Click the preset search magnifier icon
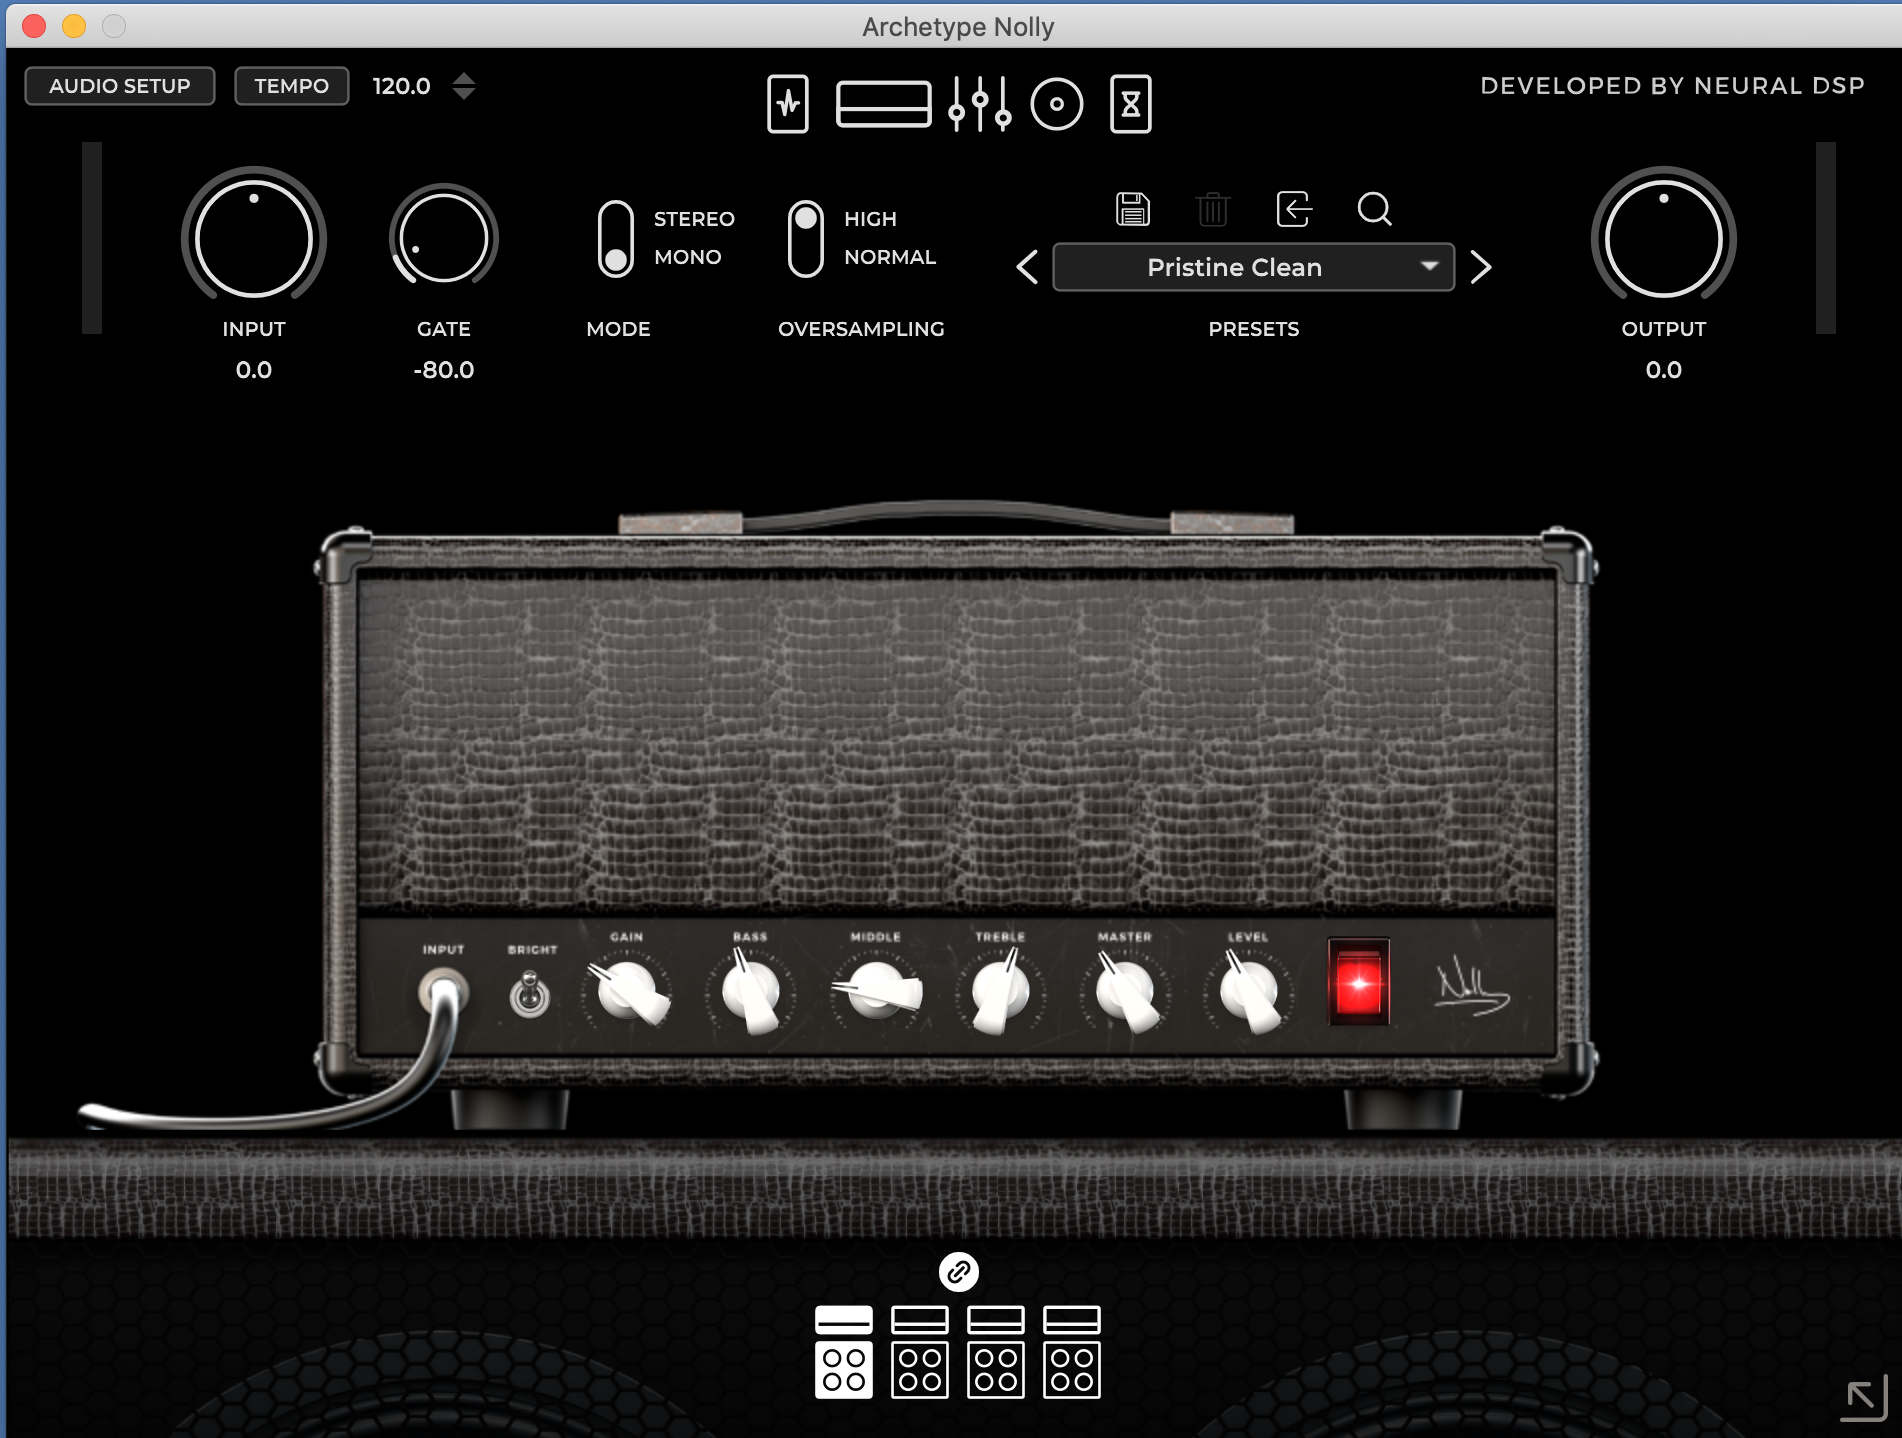Viewport: 1902px width, 1438px height. [x=1374, y=210]
